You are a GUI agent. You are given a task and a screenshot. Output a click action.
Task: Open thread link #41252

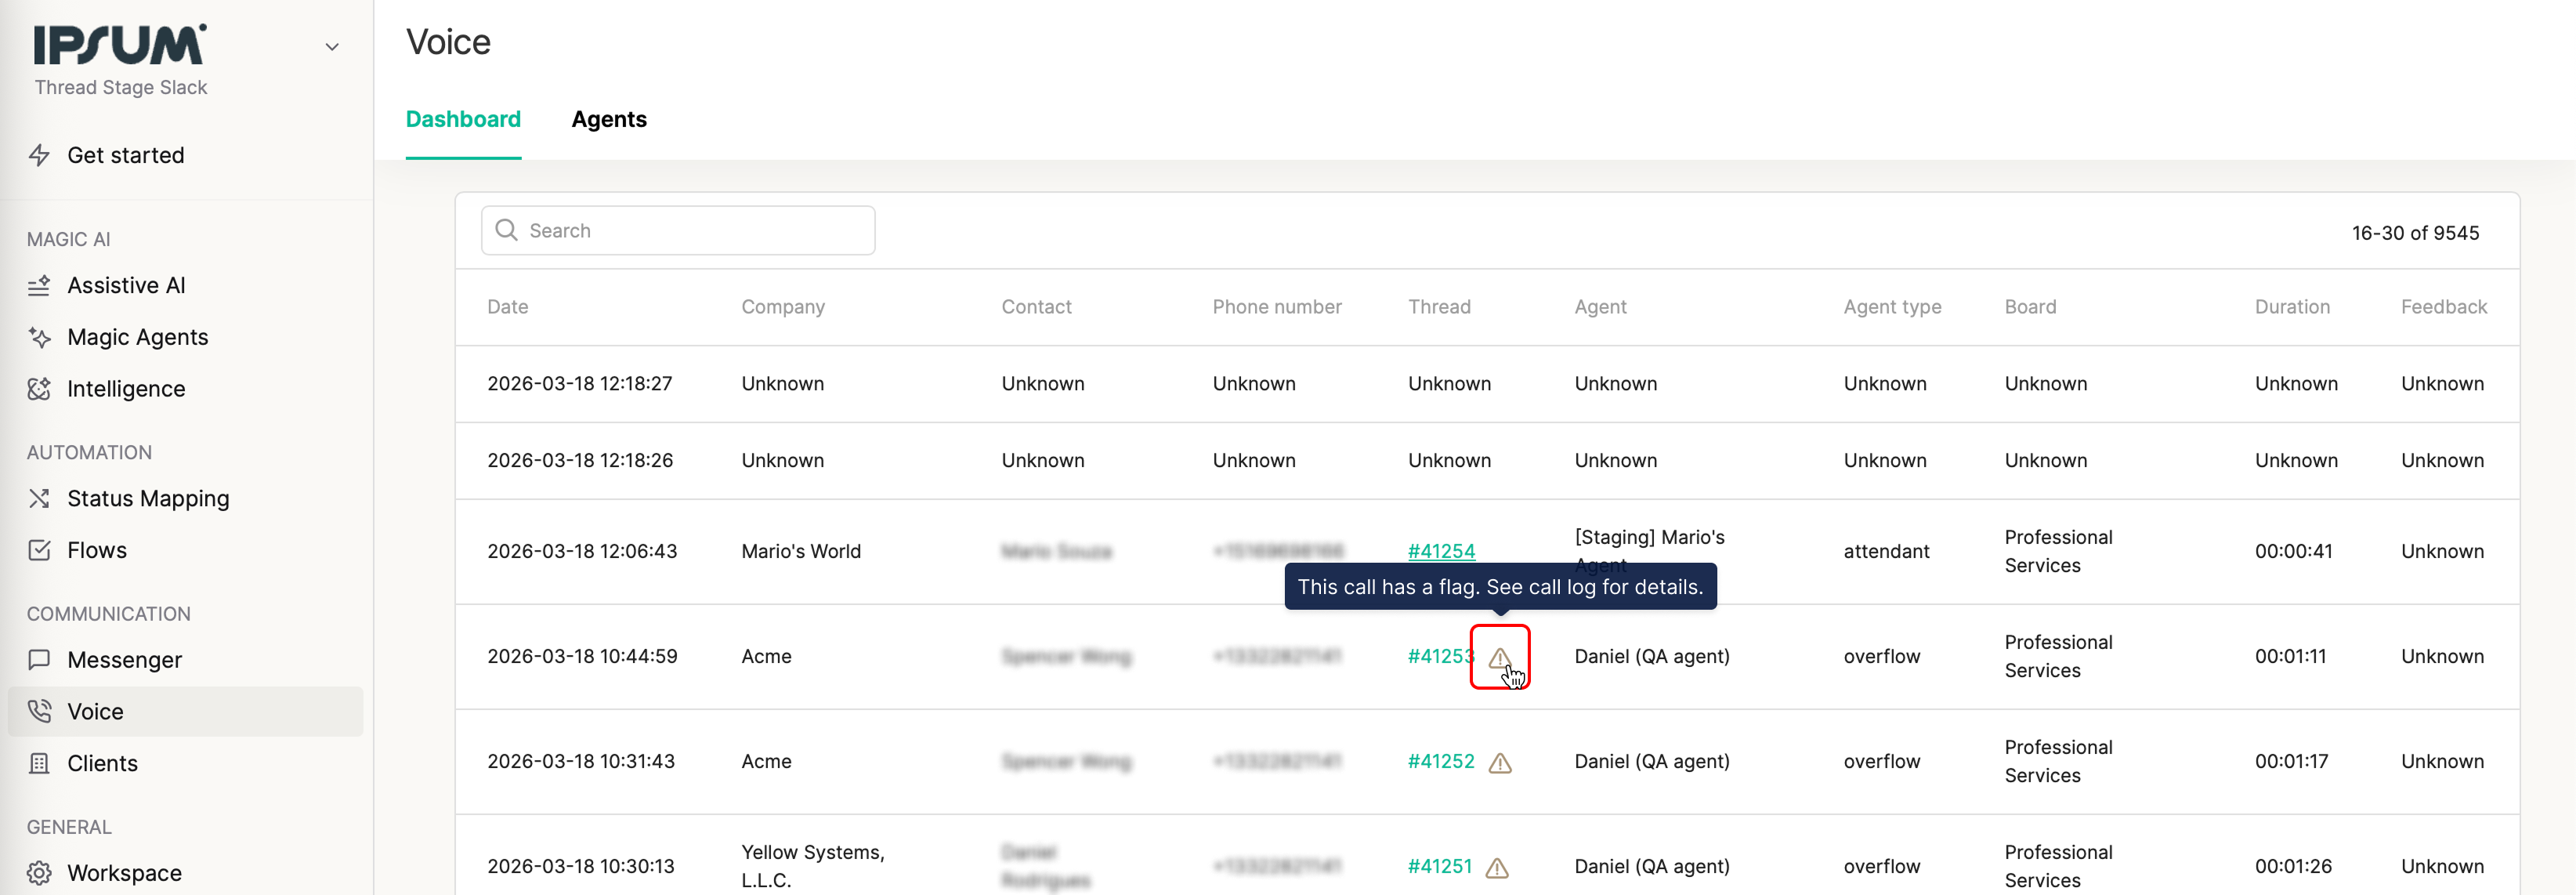click(x=1441, y=761)
